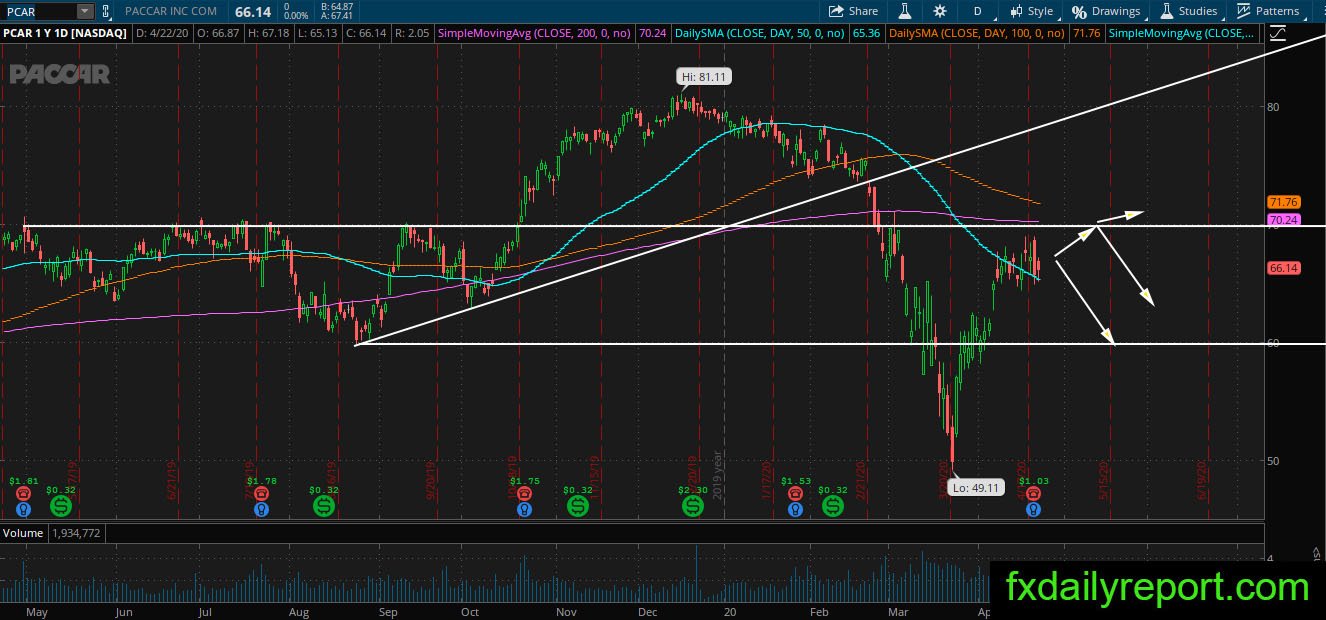Click the PACCAR INC COM company name
Viewport: 1326px width, 620px height.
coord(171,11)
